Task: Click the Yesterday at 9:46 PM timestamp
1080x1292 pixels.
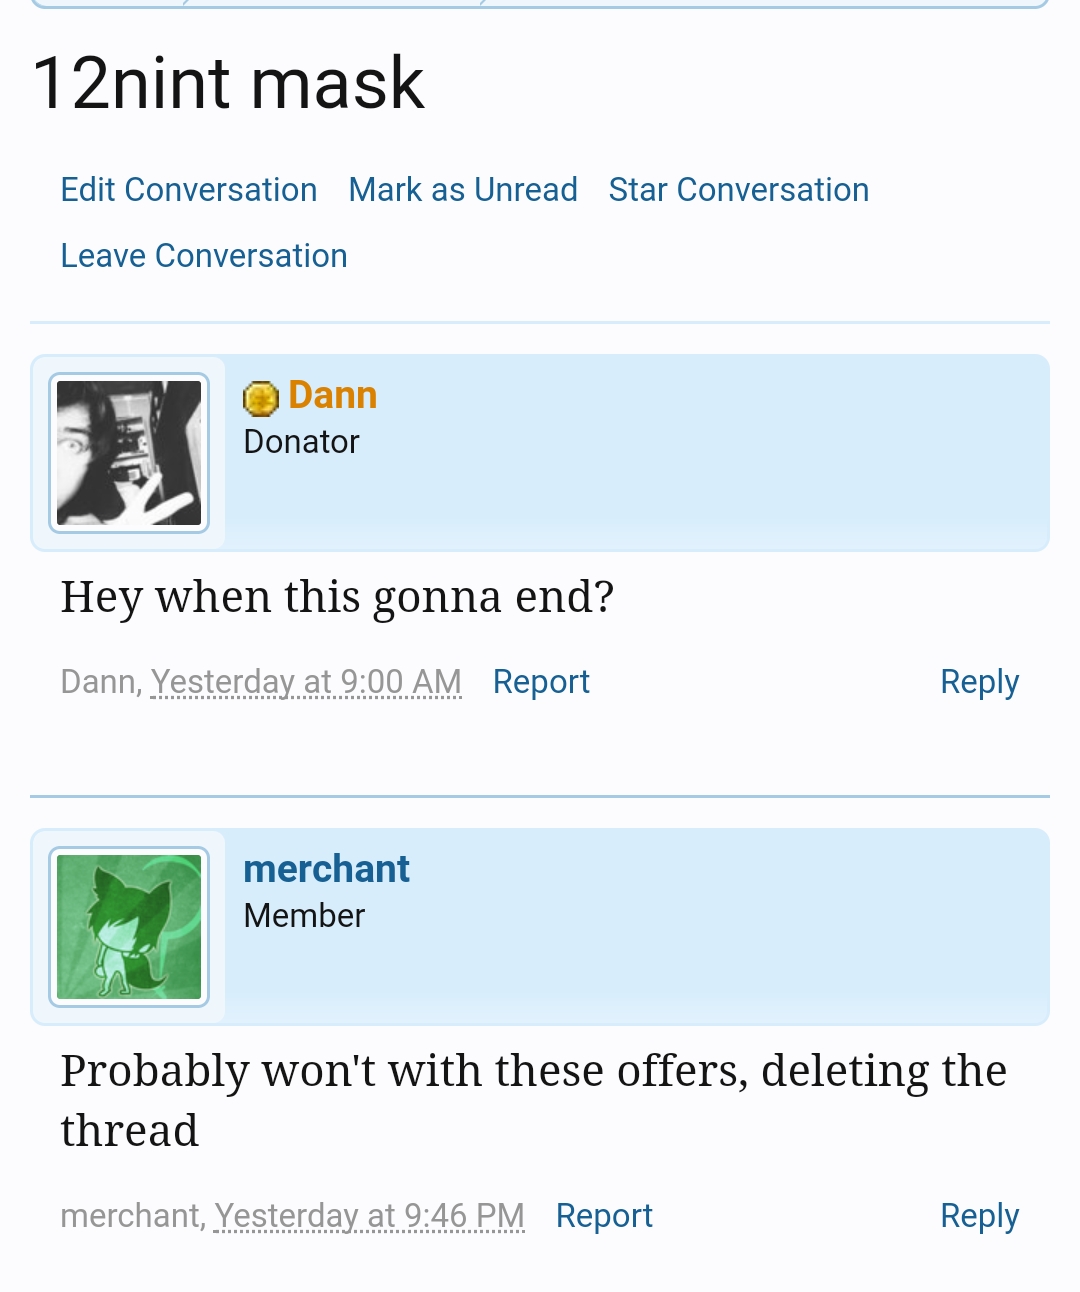Action: pos(369,1215)
